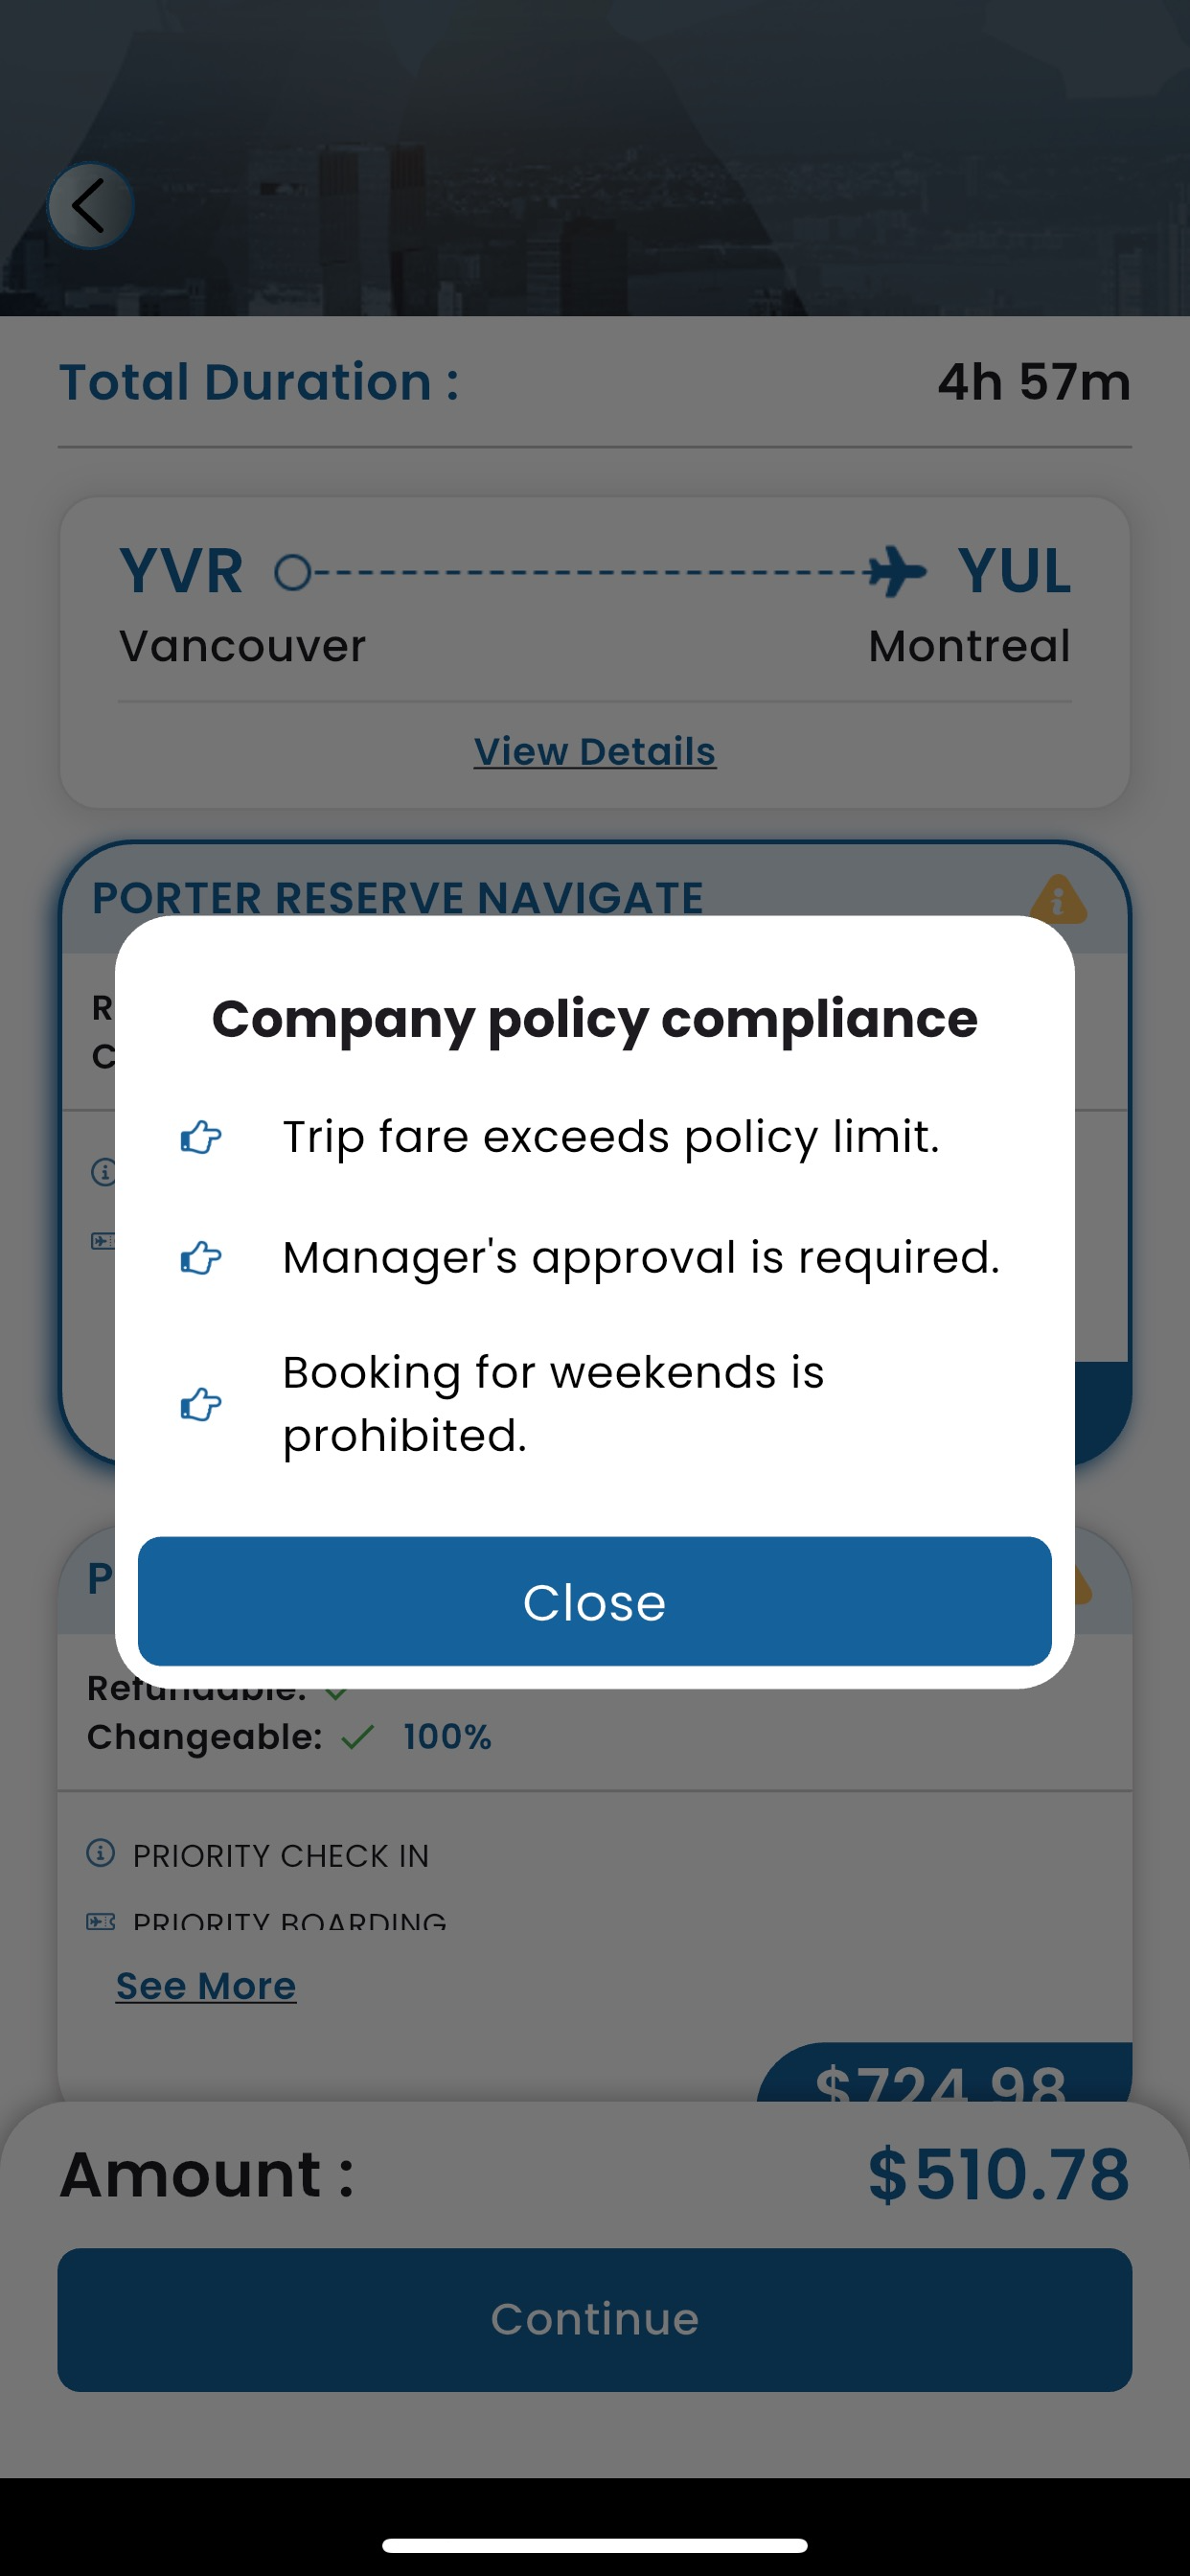Tap the YVR Vancouver departure code
Viewport: 1190px width, 2576px height.
coord(181,572)
